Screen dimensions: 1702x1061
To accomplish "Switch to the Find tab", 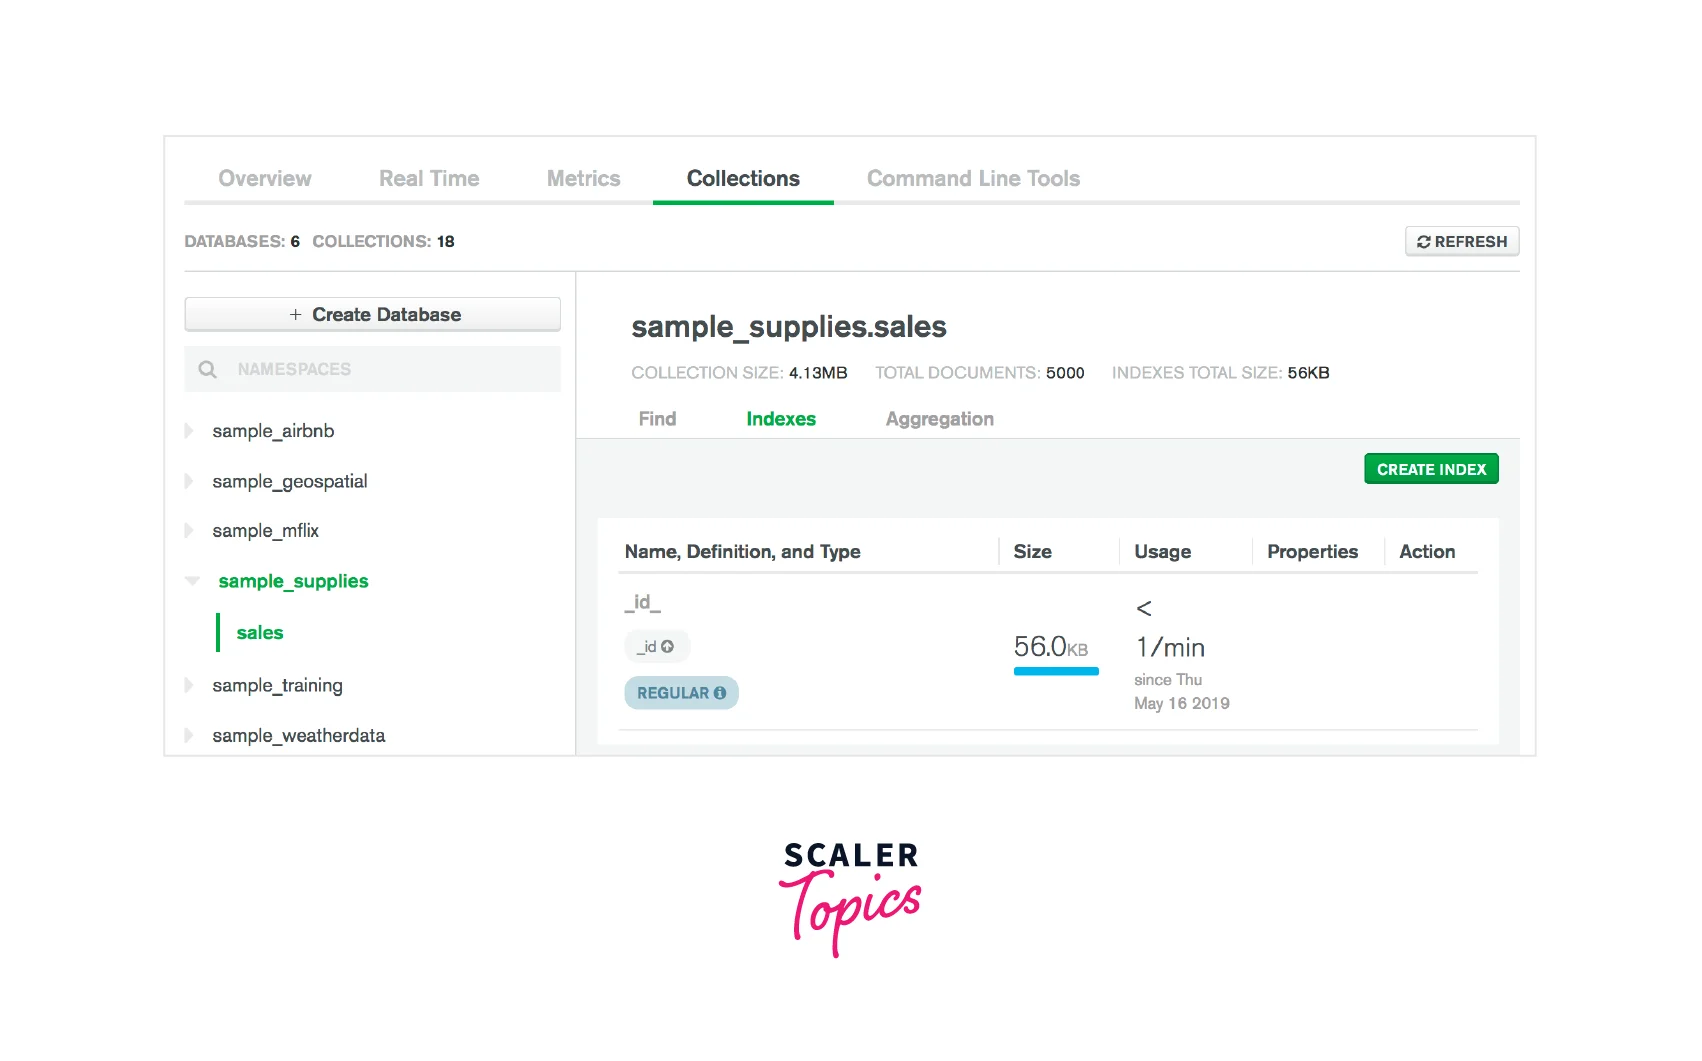I will pos(657,419).
